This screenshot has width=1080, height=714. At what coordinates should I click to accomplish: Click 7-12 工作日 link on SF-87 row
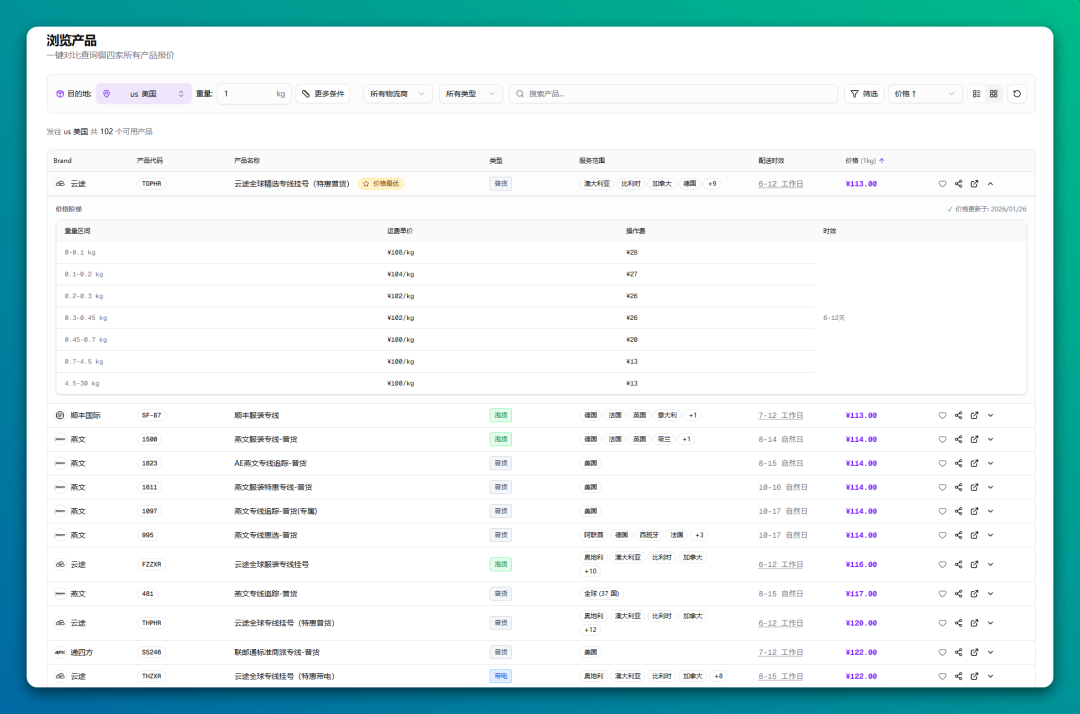(780, 415)
